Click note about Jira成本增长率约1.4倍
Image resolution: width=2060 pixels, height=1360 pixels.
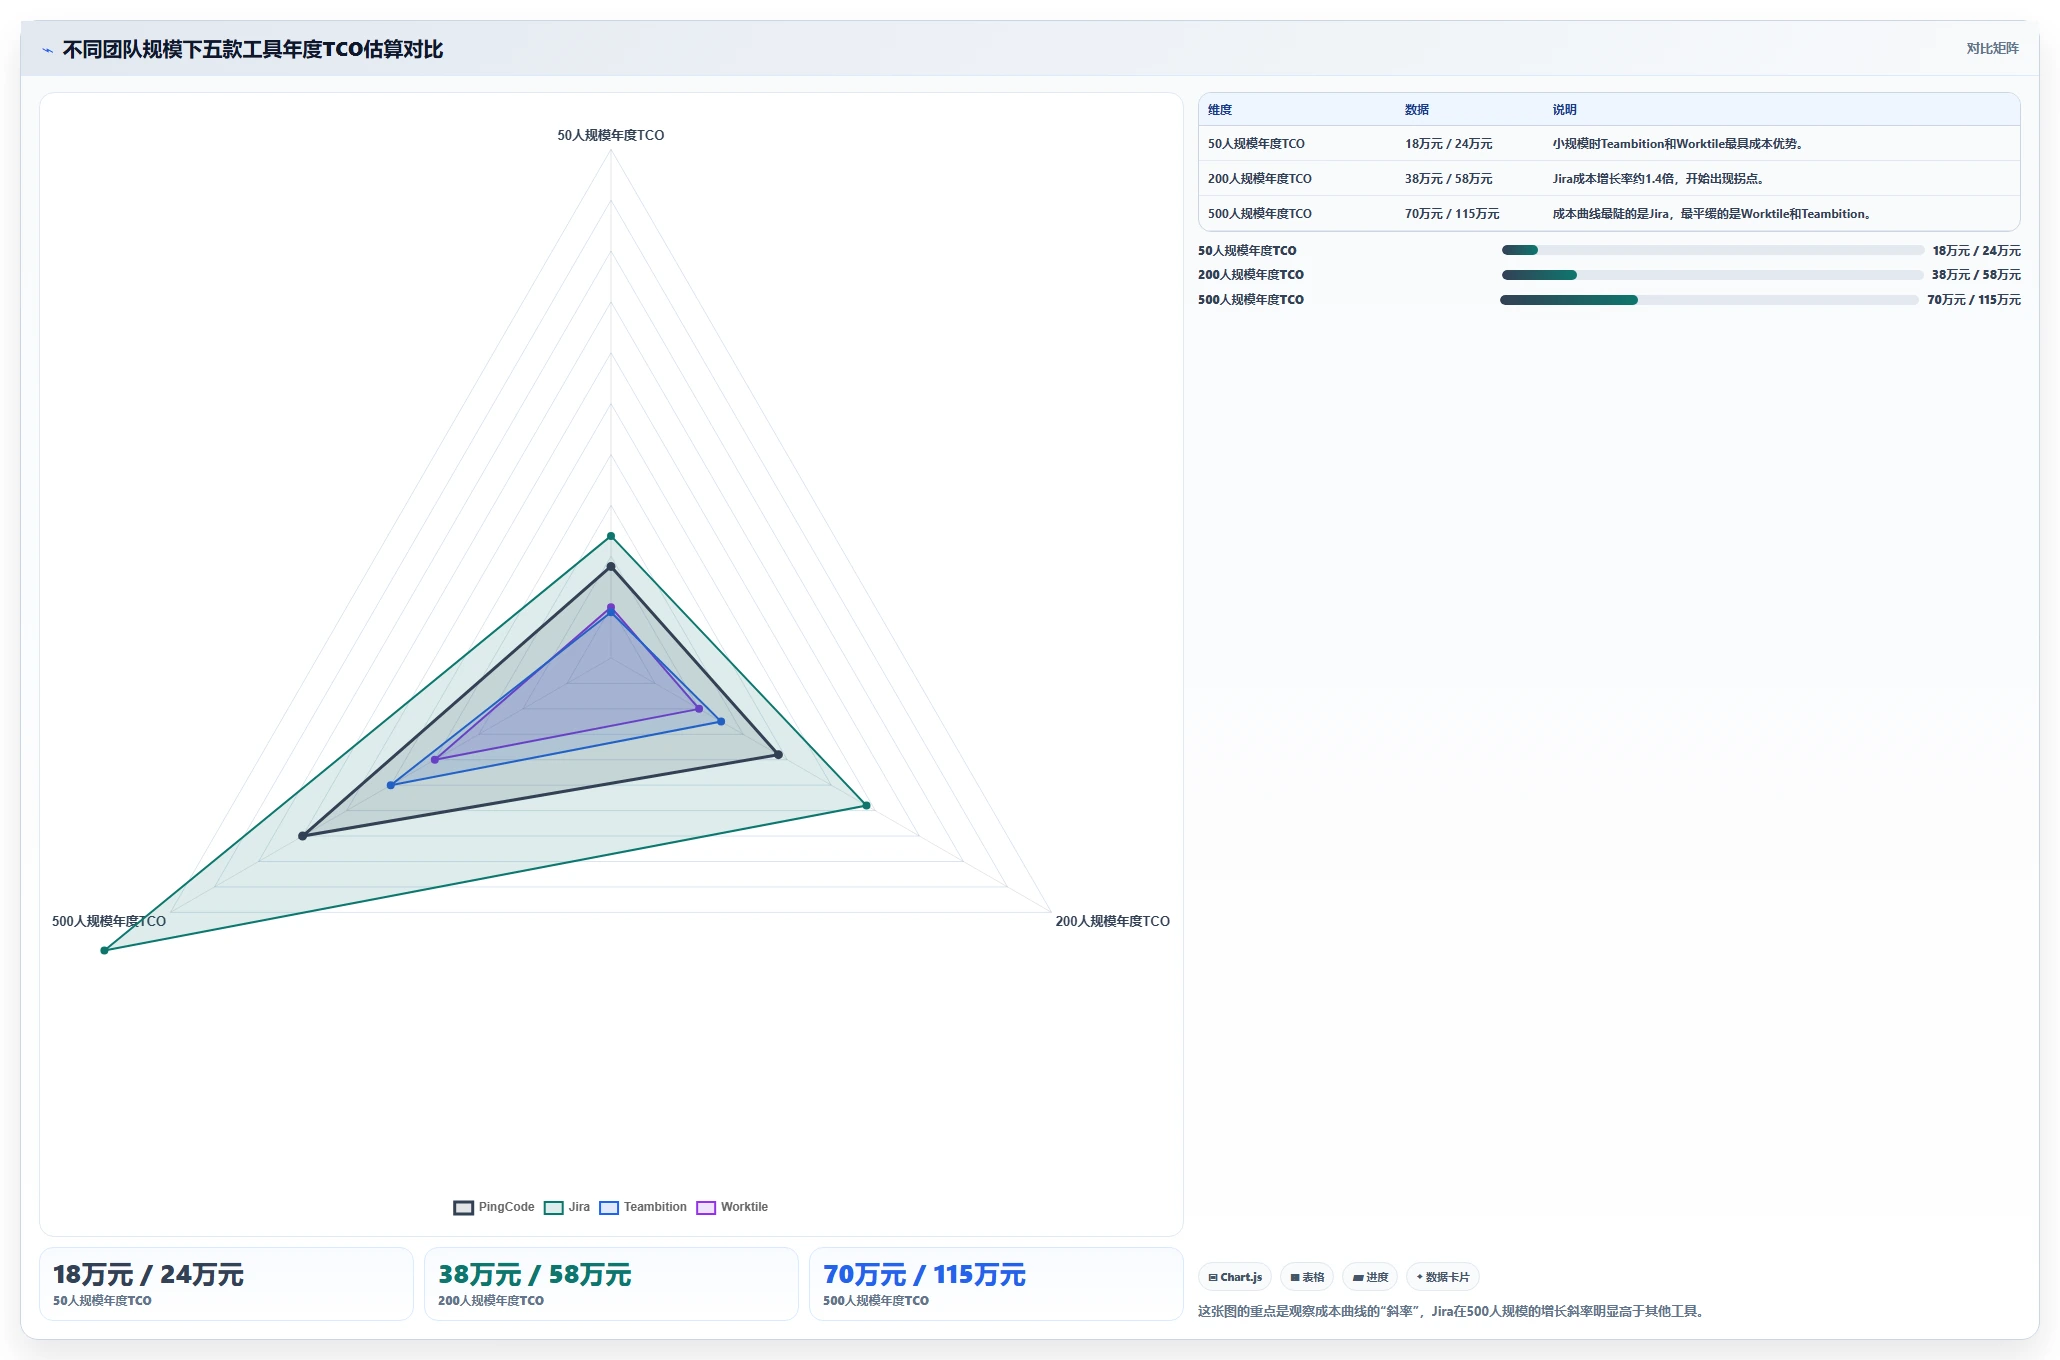(x=1660, y=179)
